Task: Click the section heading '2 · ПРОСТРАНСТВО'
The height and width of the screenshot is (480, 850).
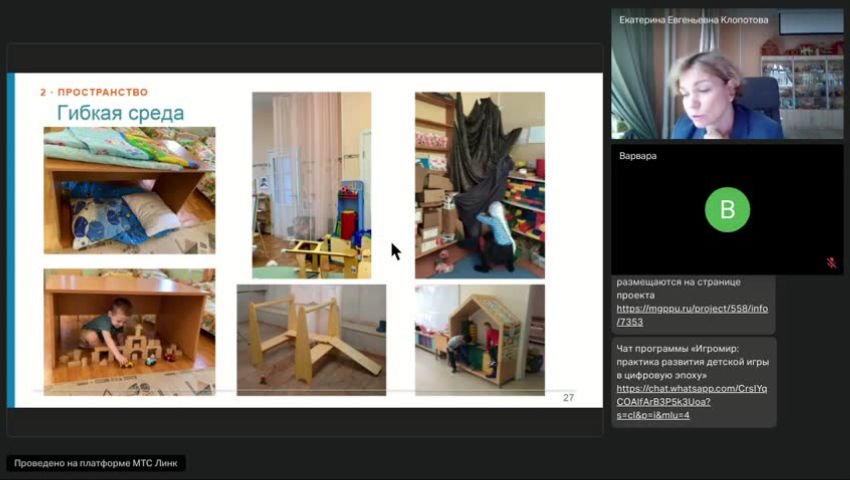Action: [94, 92]
